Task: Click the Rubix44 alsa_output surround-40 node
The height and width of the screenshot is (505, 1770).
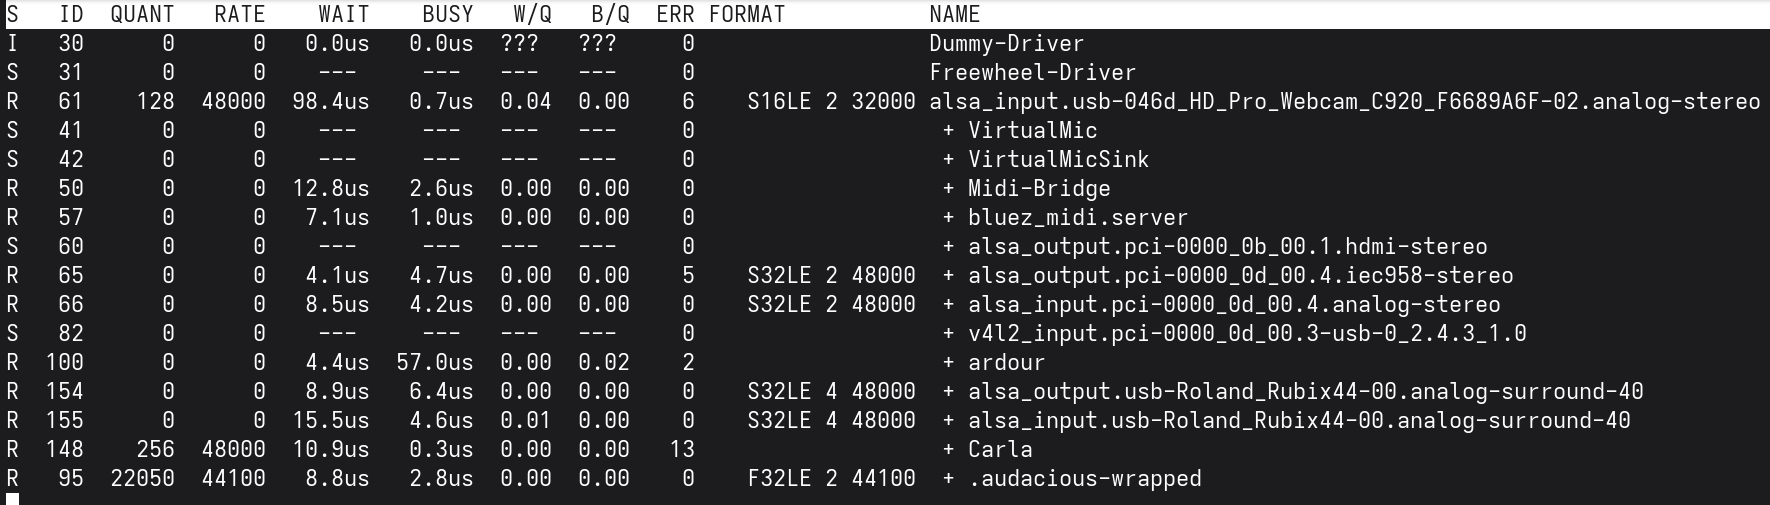Action: (1305, 392)
